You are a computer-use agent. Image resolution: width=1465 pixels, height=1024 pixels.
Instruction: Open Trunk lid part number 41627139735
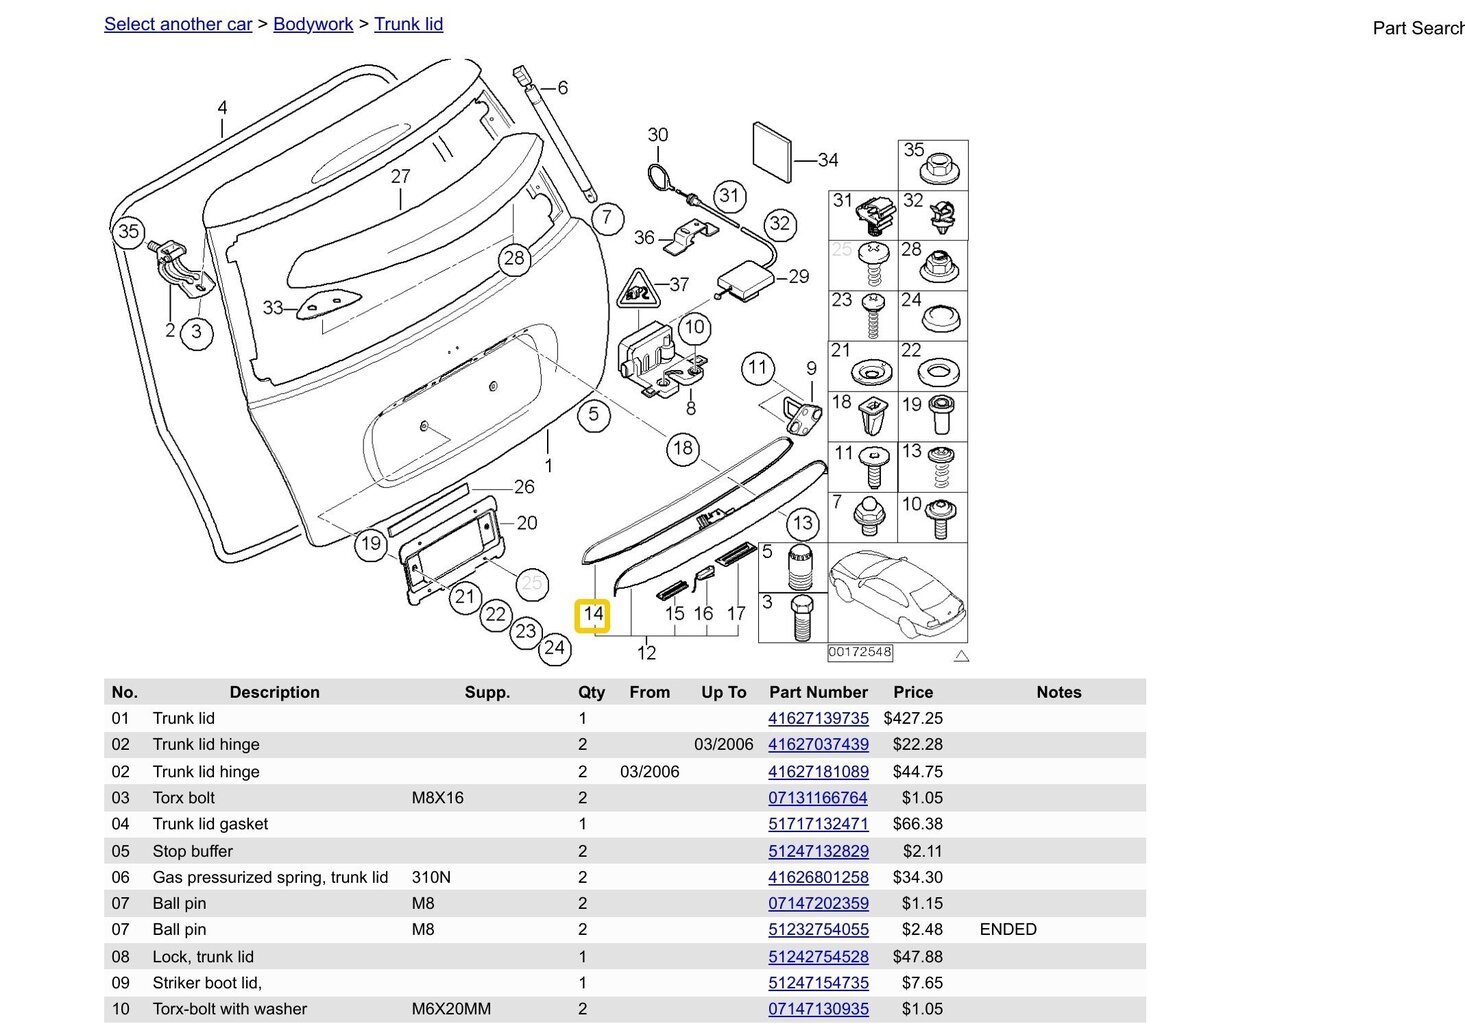[x=818, y=718]
